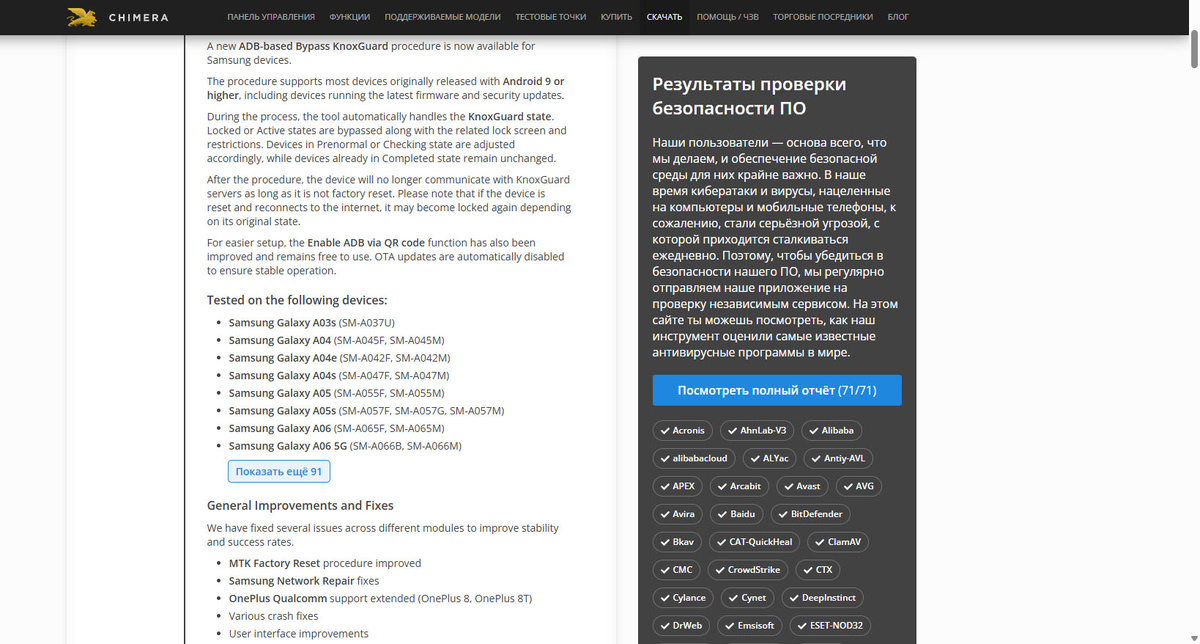Screen dimensions: 1200x644
Task: Select the DrWeb badge
Action: [x=681, y=626]
